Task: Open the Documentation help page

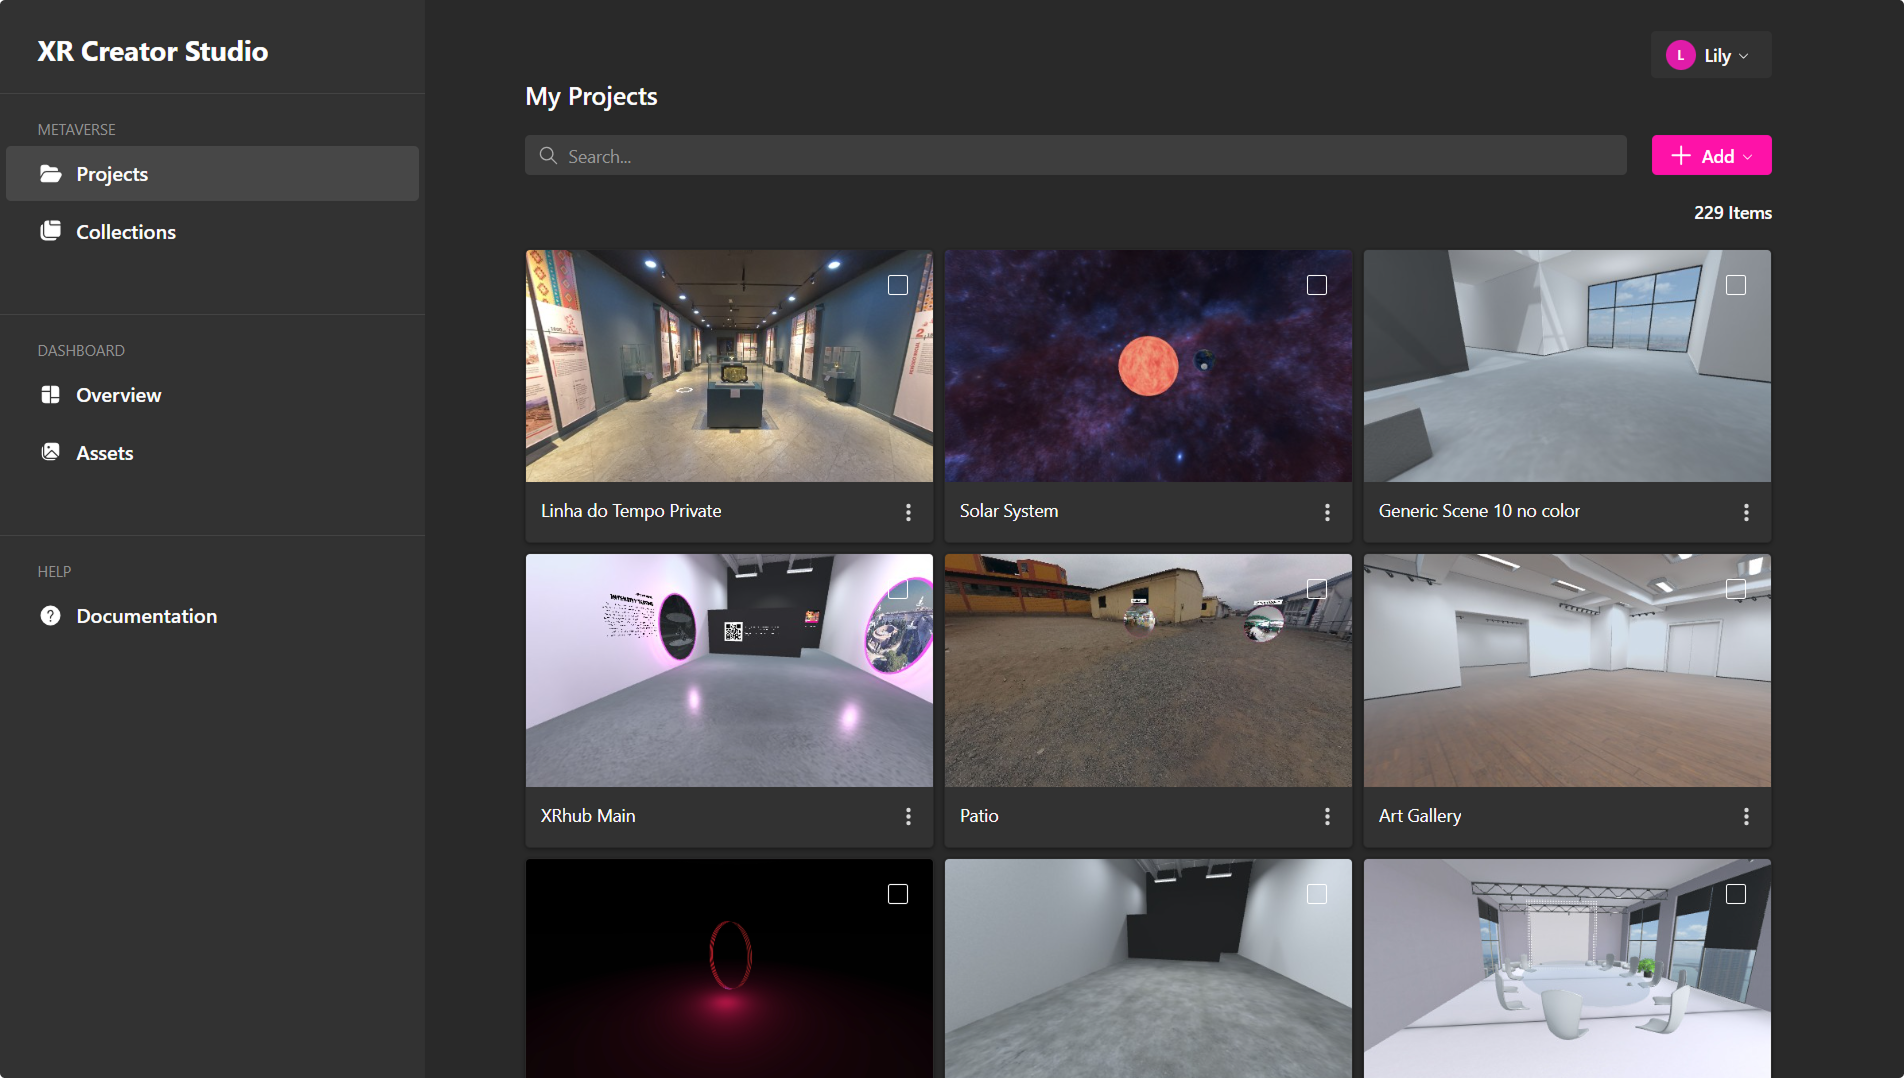Action: [x=212, y=616]
